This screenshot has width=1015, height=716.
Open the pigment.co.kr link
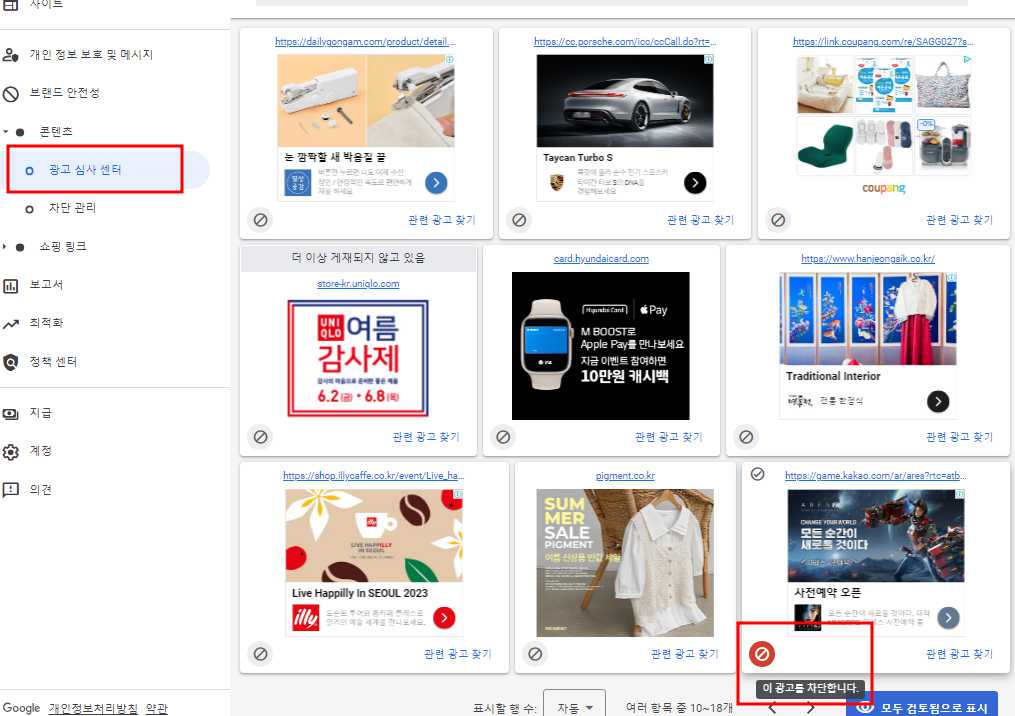pos(625,476)
